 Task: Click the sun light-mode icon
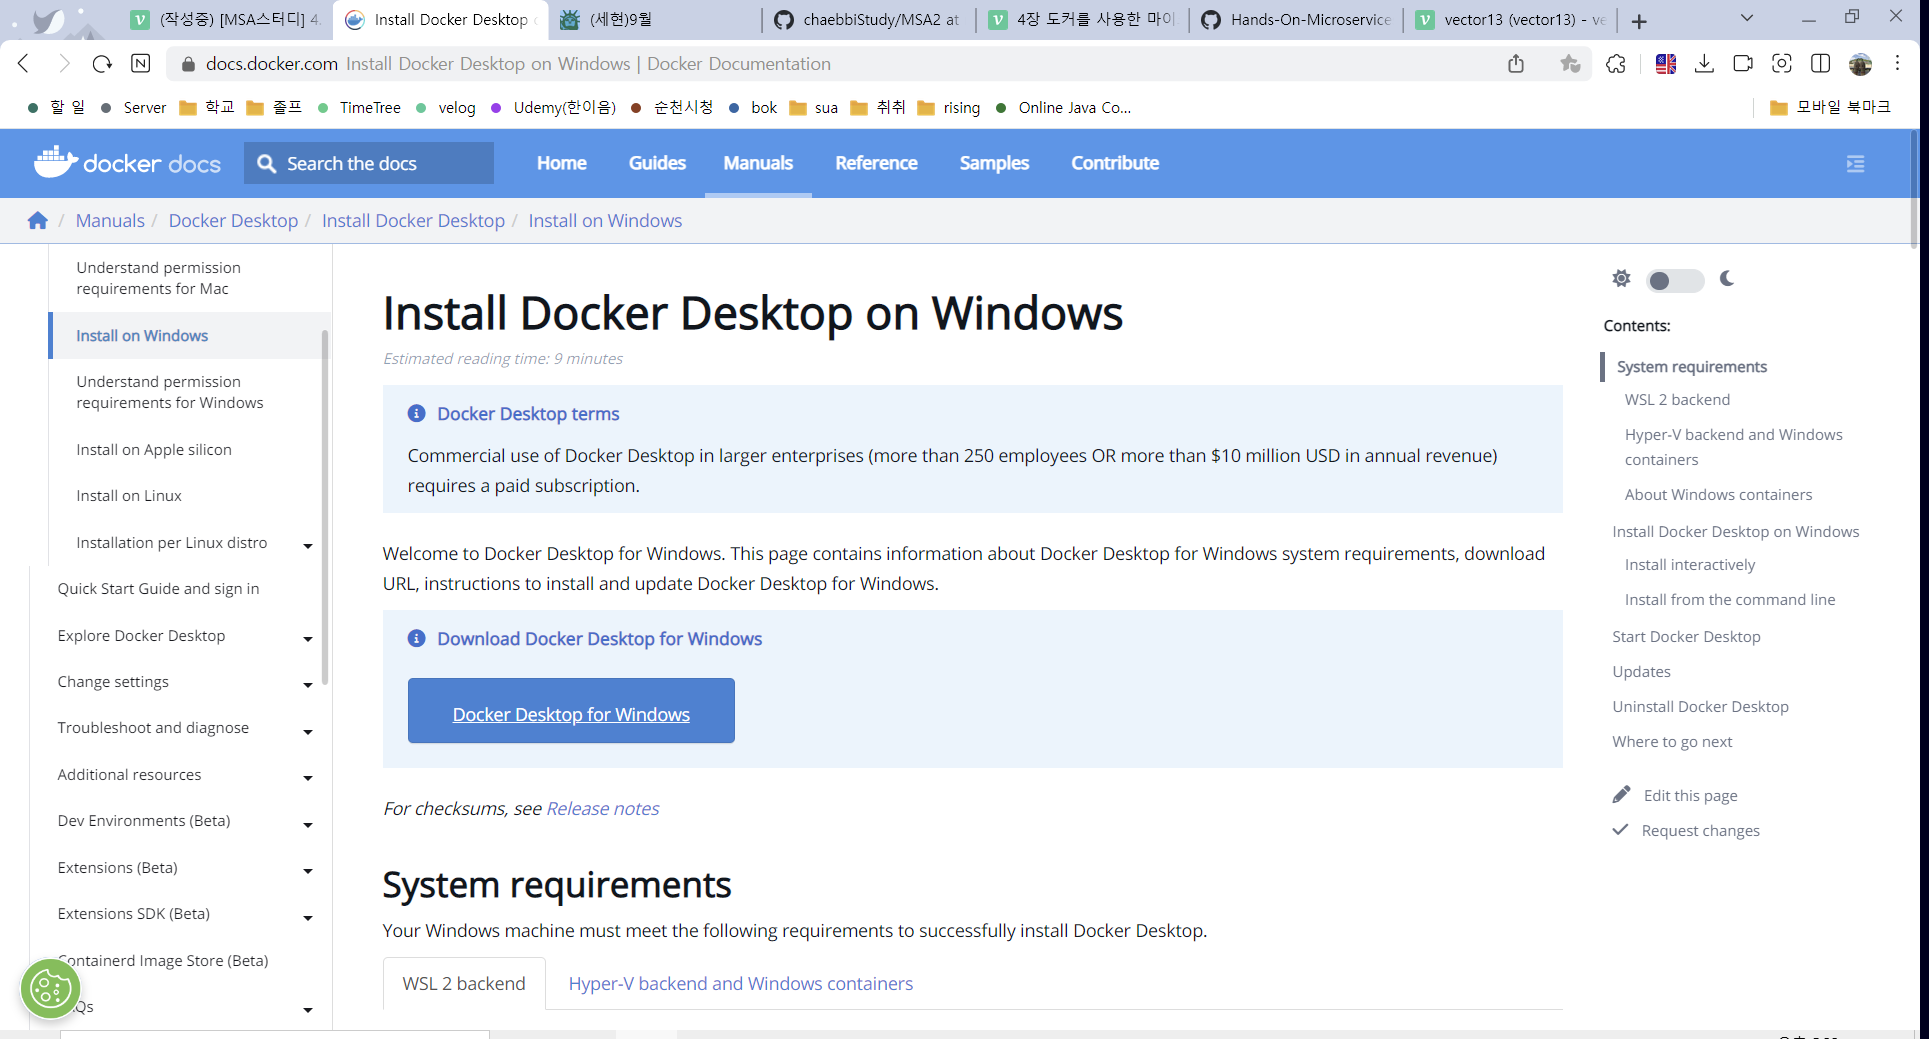point(1621,278)
